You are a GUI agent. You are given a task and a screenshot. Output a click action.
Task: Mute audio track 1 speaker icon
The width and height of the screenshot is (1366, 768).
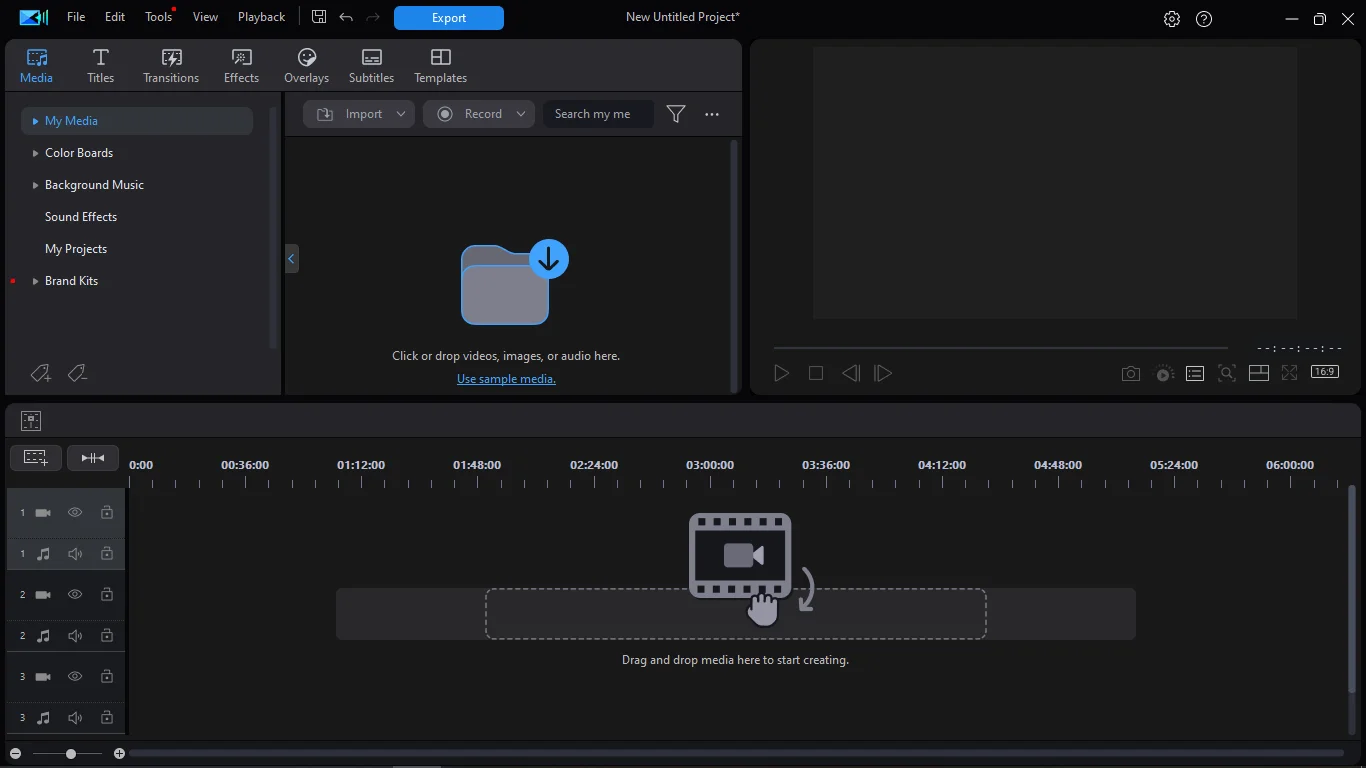tap(75, 553)
